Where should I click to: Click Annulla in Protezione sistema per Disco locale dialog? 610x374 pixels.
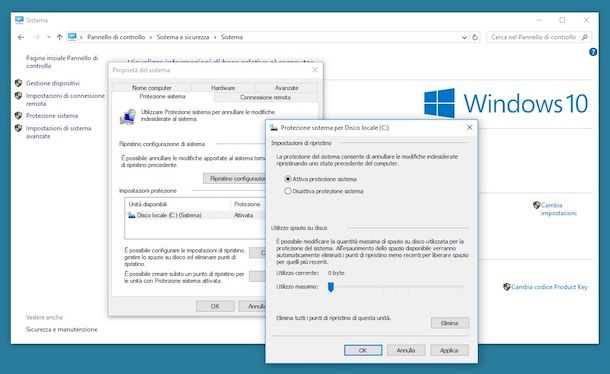[406, 350]
